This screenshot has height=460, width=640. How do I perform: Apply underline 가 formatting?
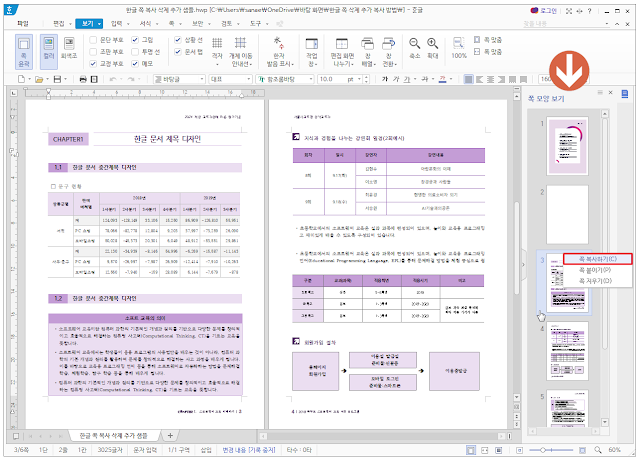(x=407, y=79)
